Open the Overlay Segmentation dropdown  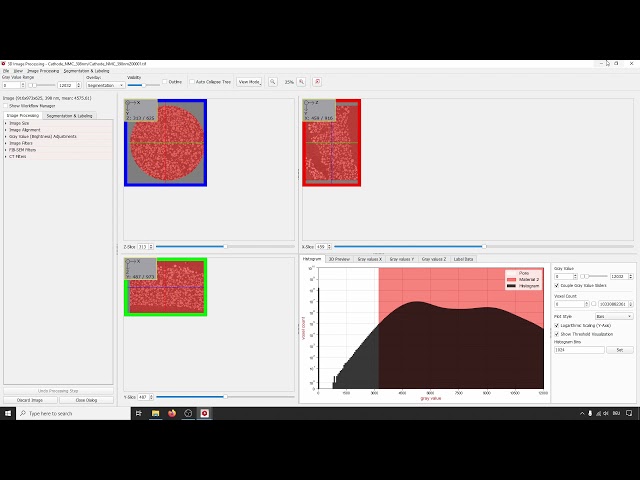(105, 85)
